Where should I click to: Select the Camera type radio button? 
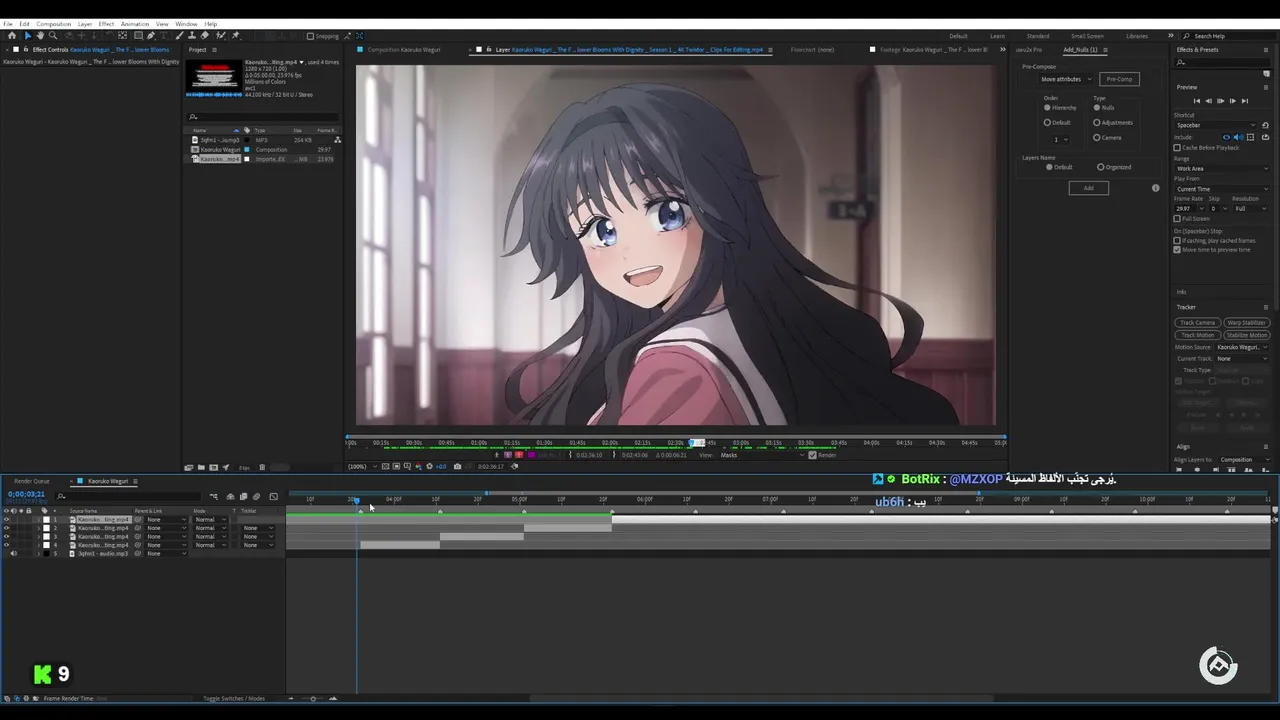[1097, 137]
